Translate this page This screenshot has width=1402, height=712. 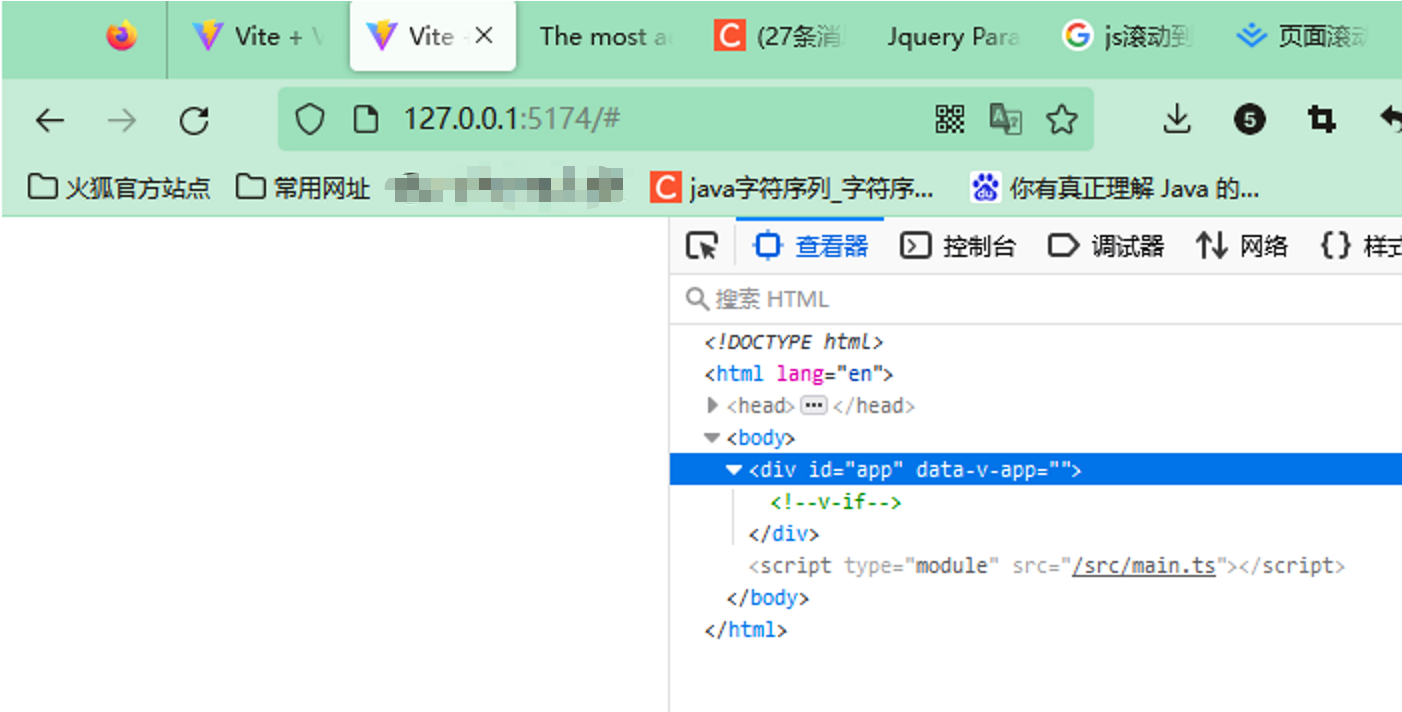click(1005, 120)
